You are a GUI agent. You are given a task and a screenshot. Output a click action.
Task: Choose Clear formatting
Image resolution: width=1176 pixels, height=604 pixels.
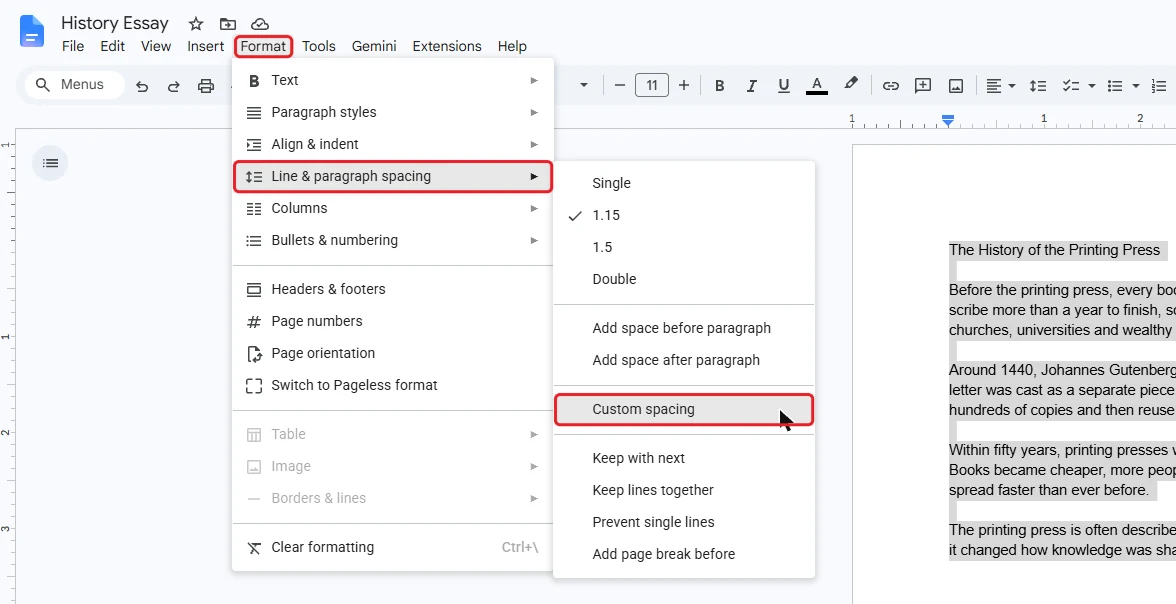pyautogui.click(x=393, y=547)
